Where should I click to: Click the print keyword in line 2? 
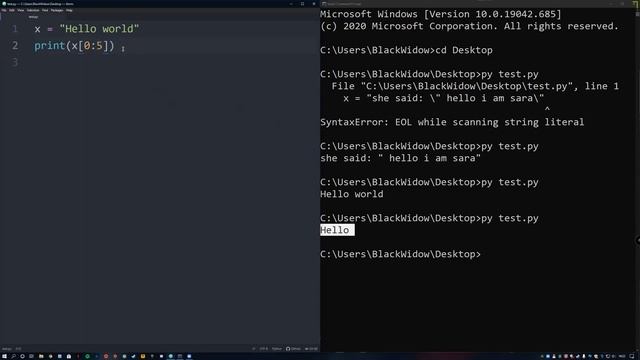(50, 46)
